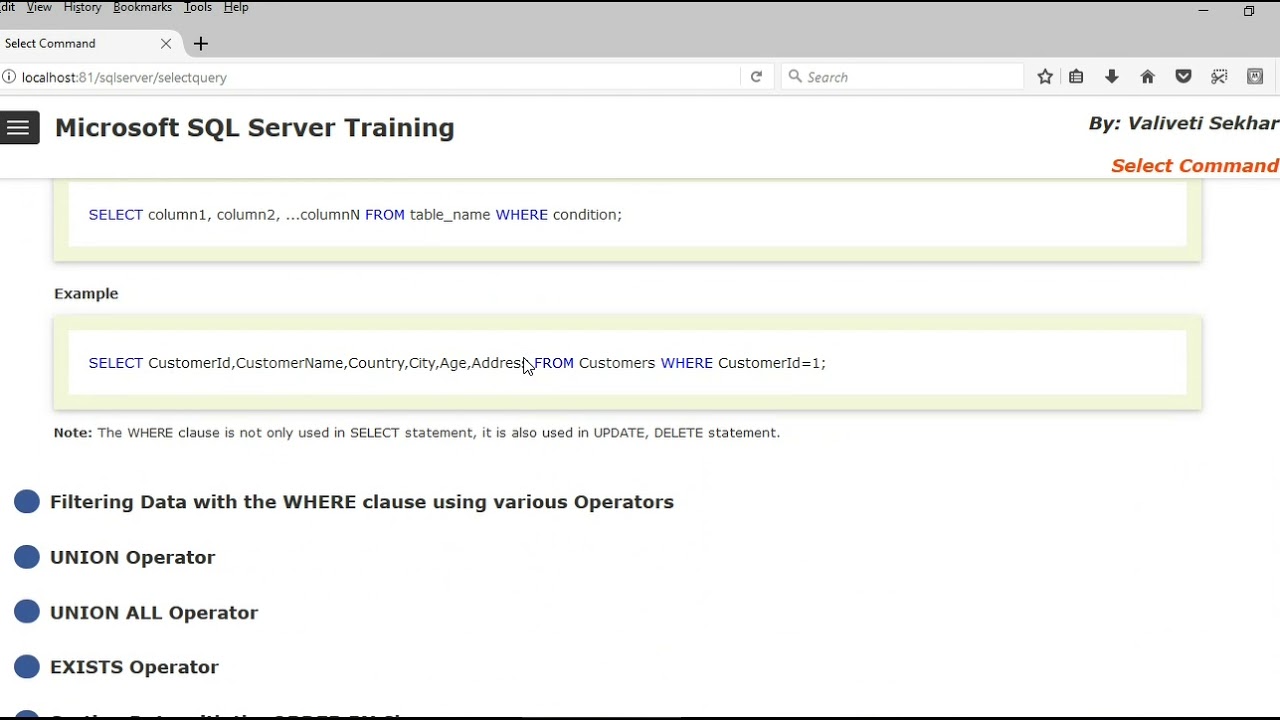The width and height of the screenshot is (1280, 720).
Task: Open the History menu
Action: click(x=82, y=7)
